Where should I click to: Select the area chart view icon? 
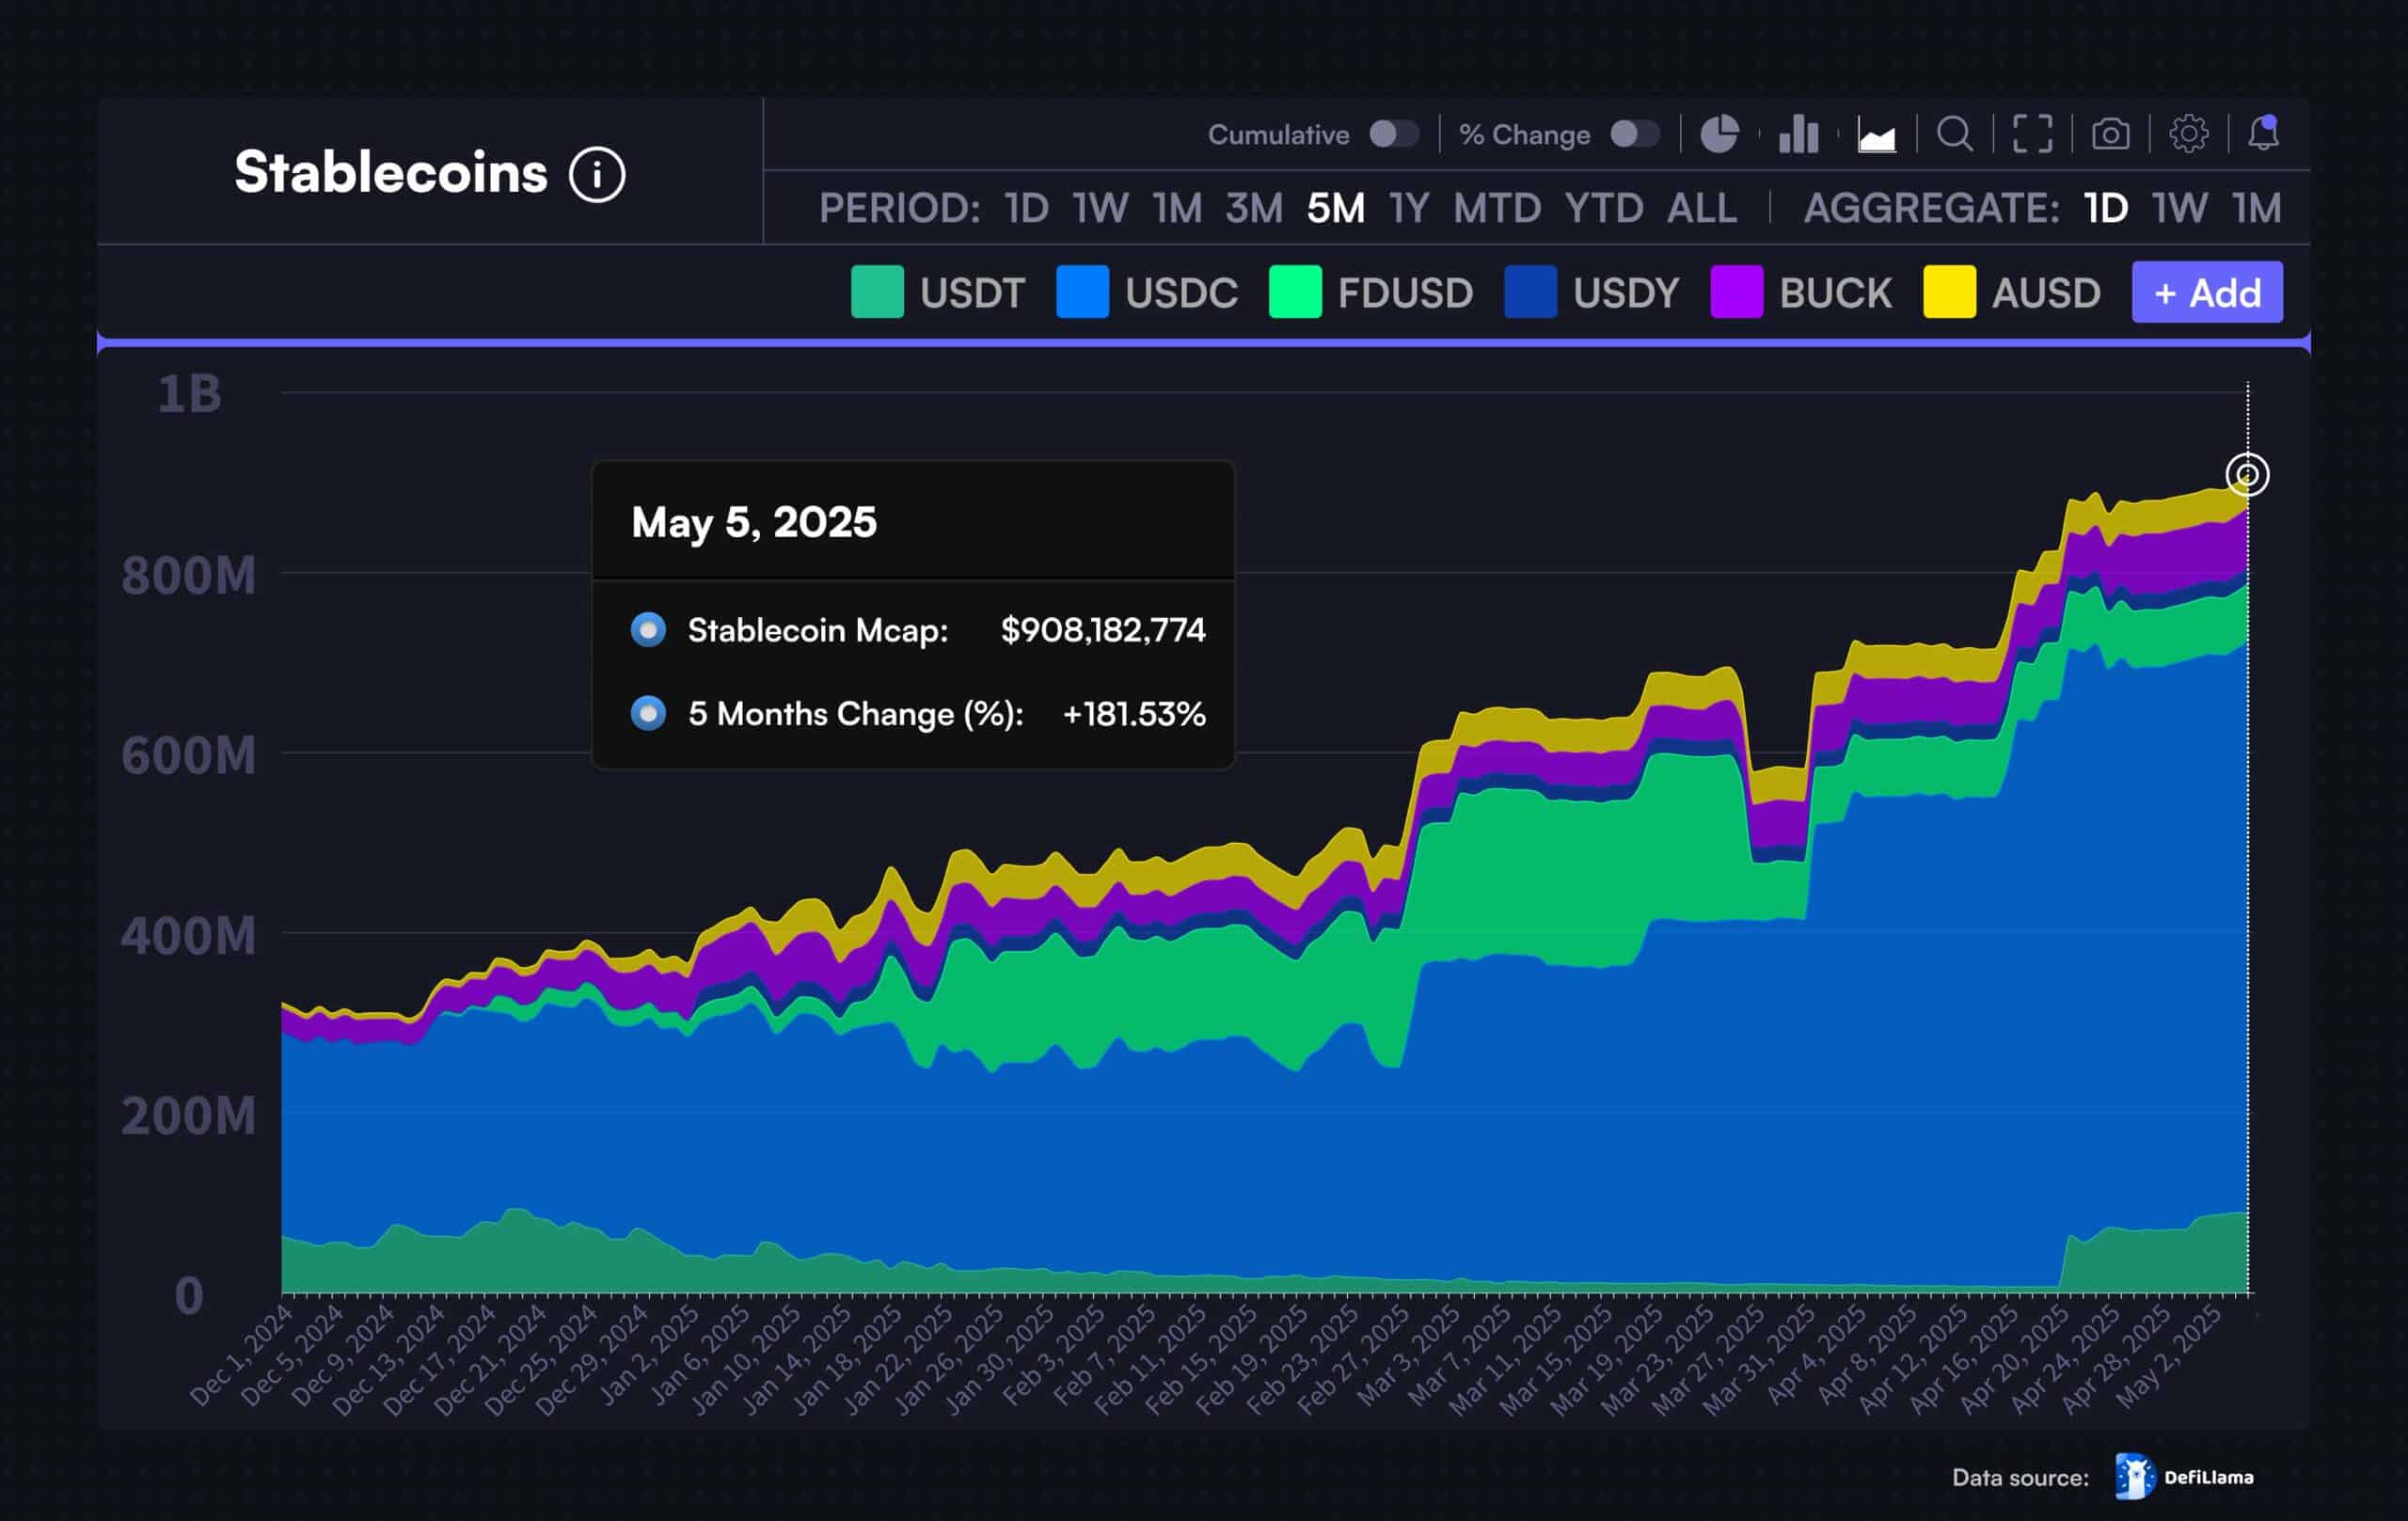[1876, 132]
